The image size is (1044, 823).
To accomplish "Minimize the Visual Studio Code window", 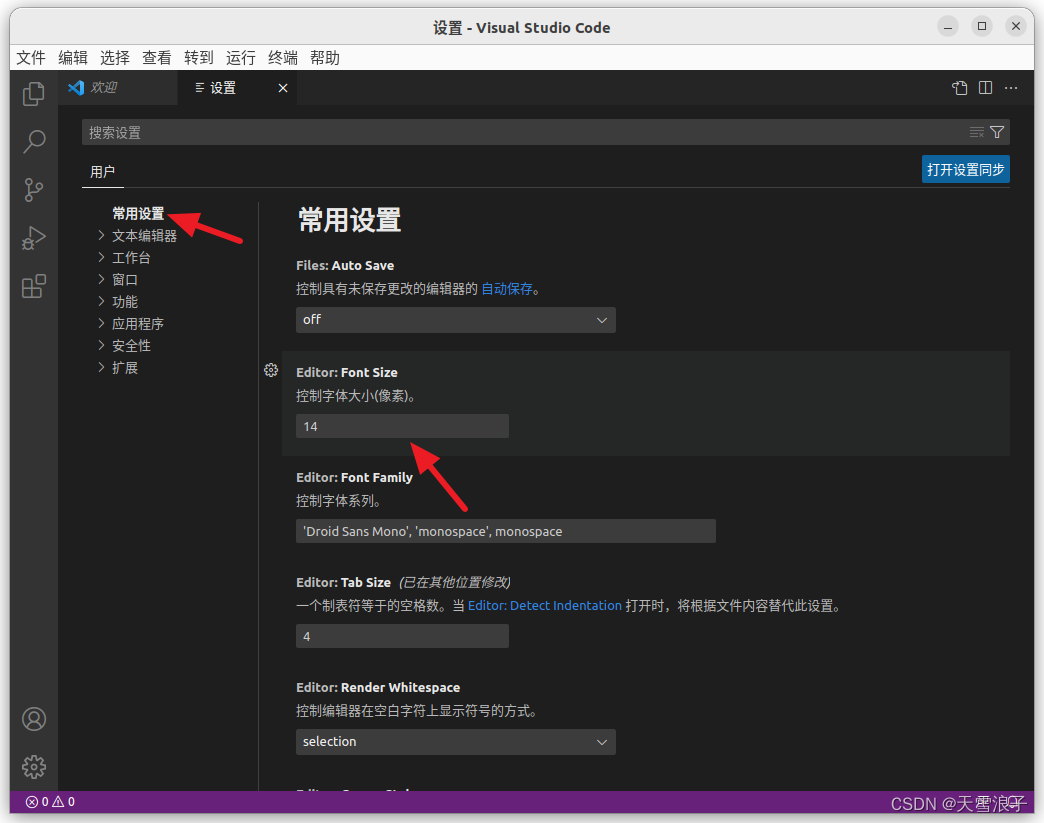I will 947,27.
